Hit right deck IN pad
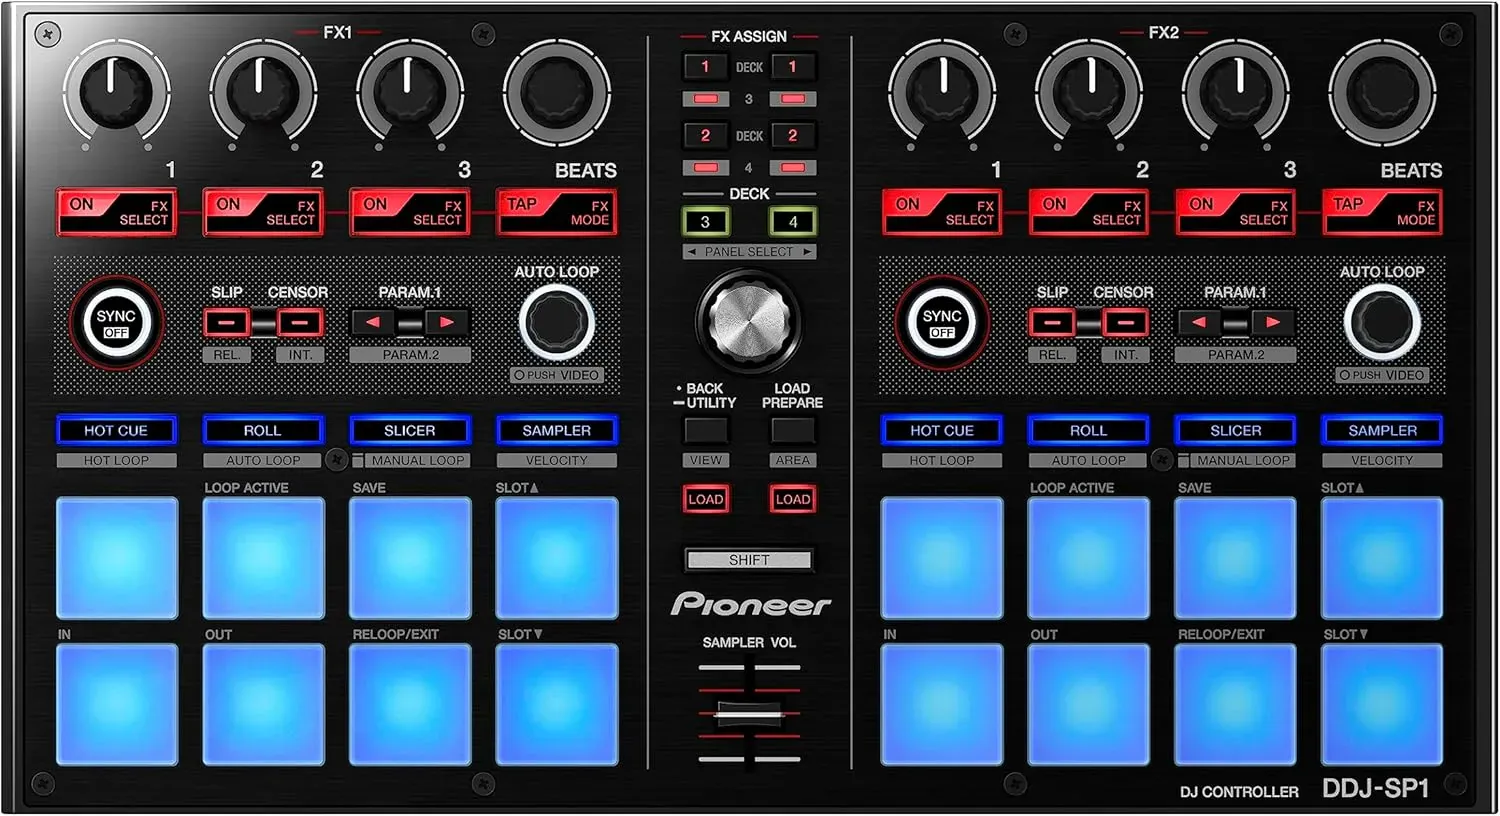The image size is (1500, 816). [942, 705]
